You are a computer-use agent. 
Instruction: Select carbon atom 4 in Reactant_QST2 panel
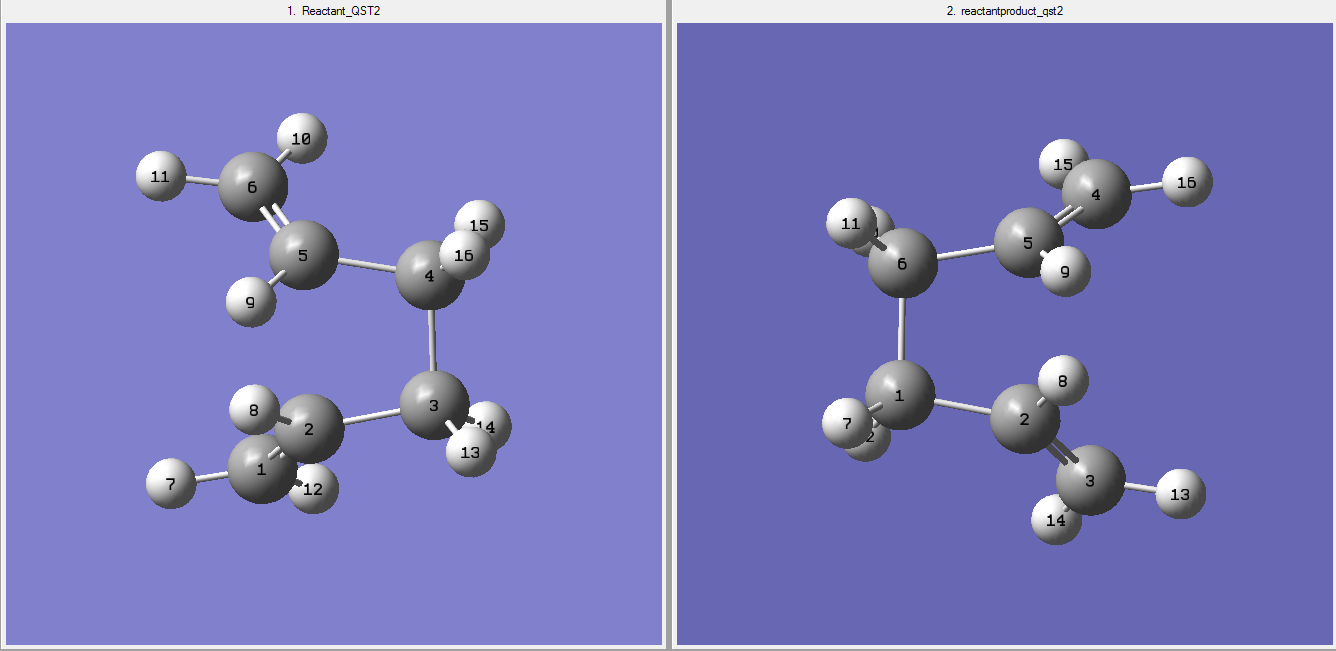430,274
